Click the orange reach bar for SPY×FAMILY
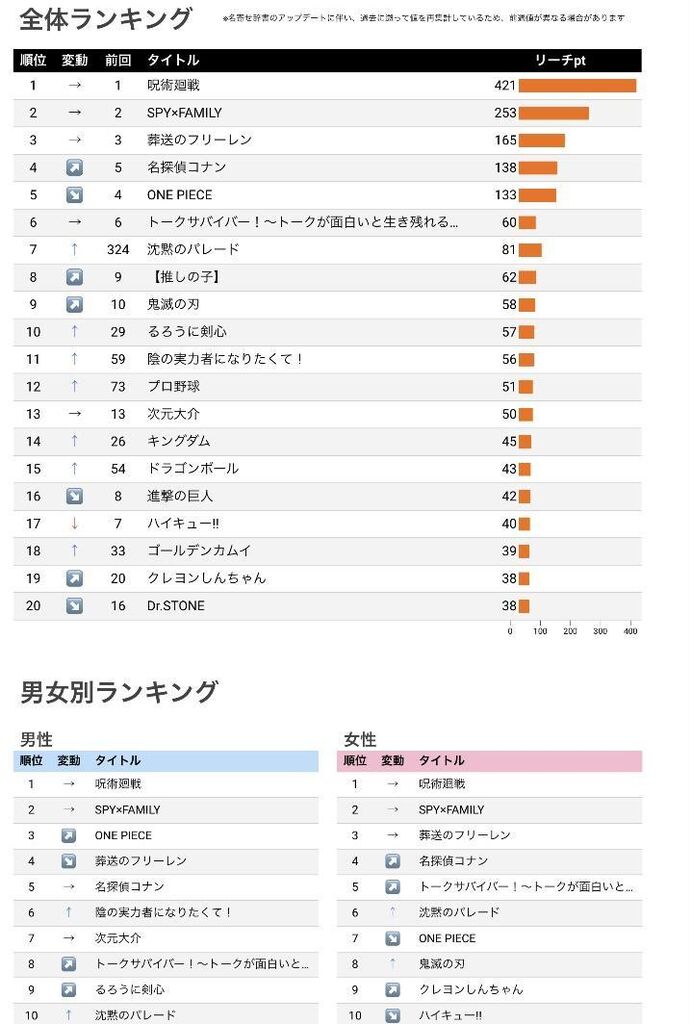This screenshot has height=1024, width=692. point(554,113)
